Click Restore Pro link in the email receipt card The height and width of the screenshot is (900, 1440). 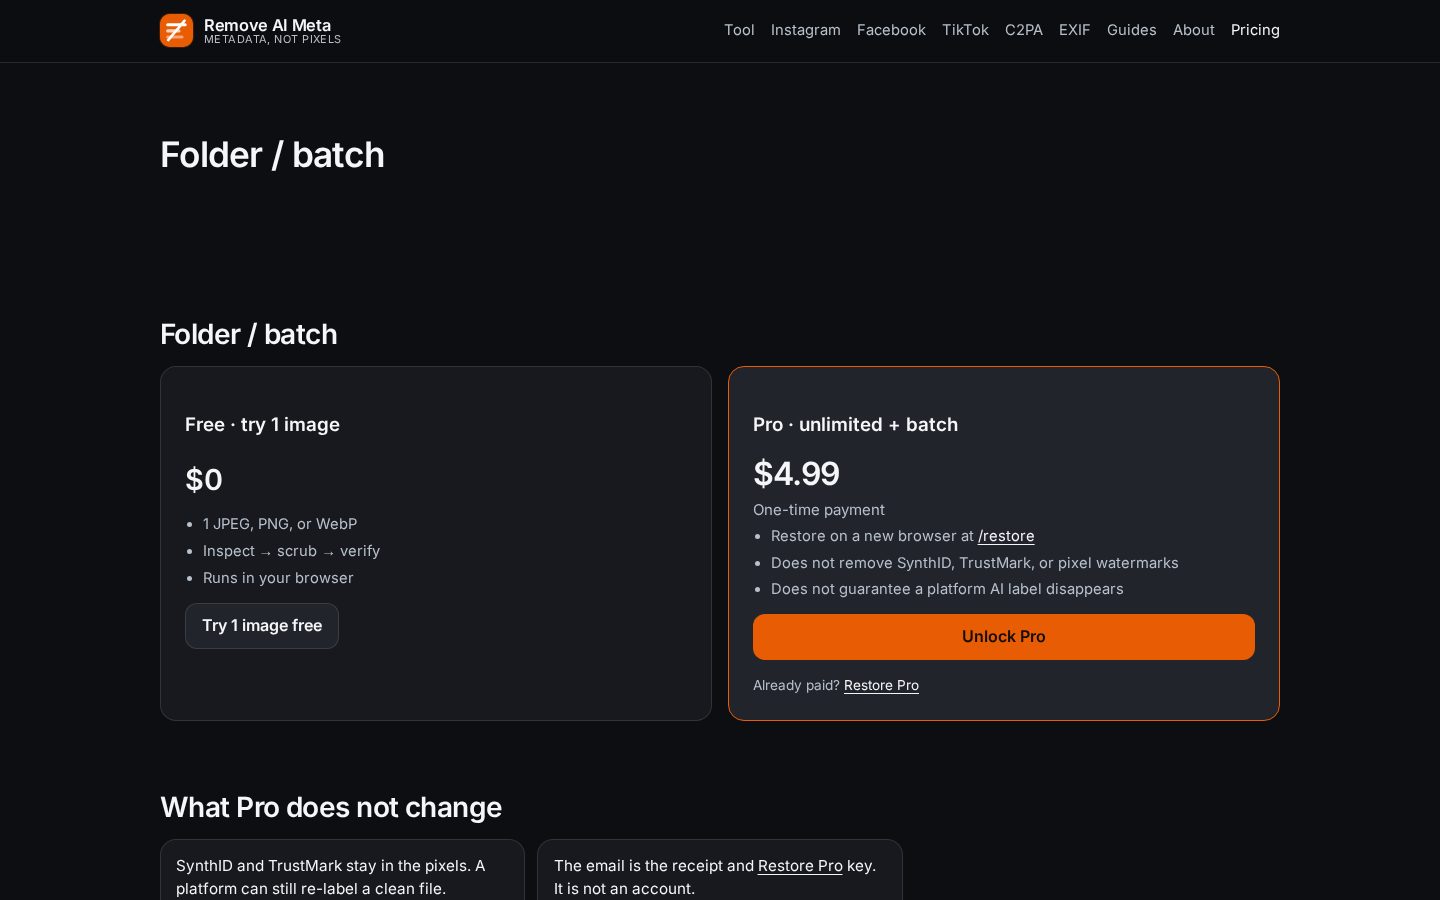pyautogui.click(x=800, y=866)
